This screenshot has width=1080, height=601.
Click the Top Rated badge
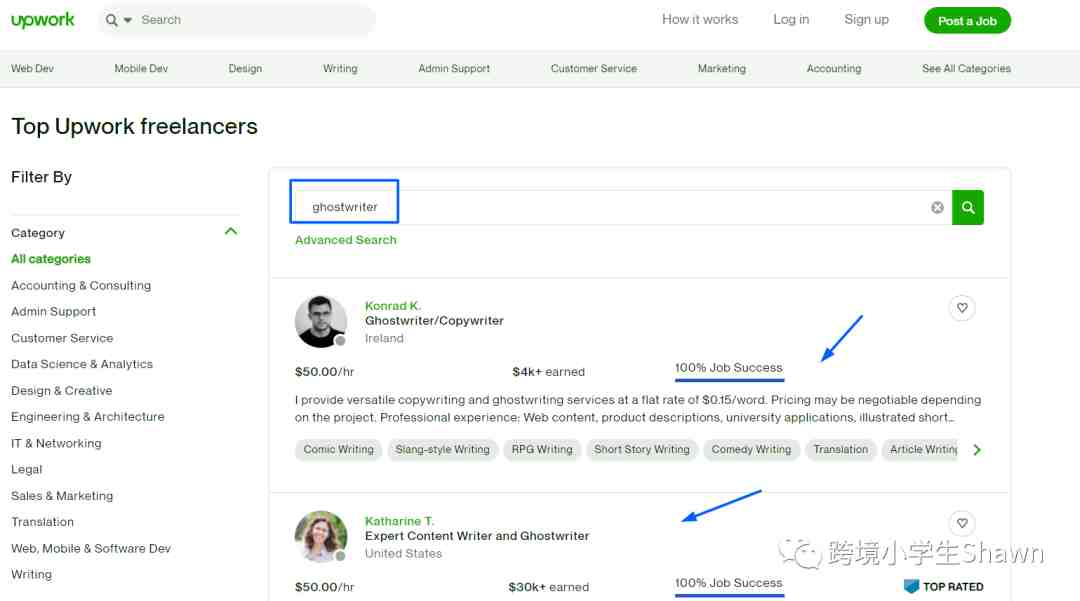click(x=944, y=587)
